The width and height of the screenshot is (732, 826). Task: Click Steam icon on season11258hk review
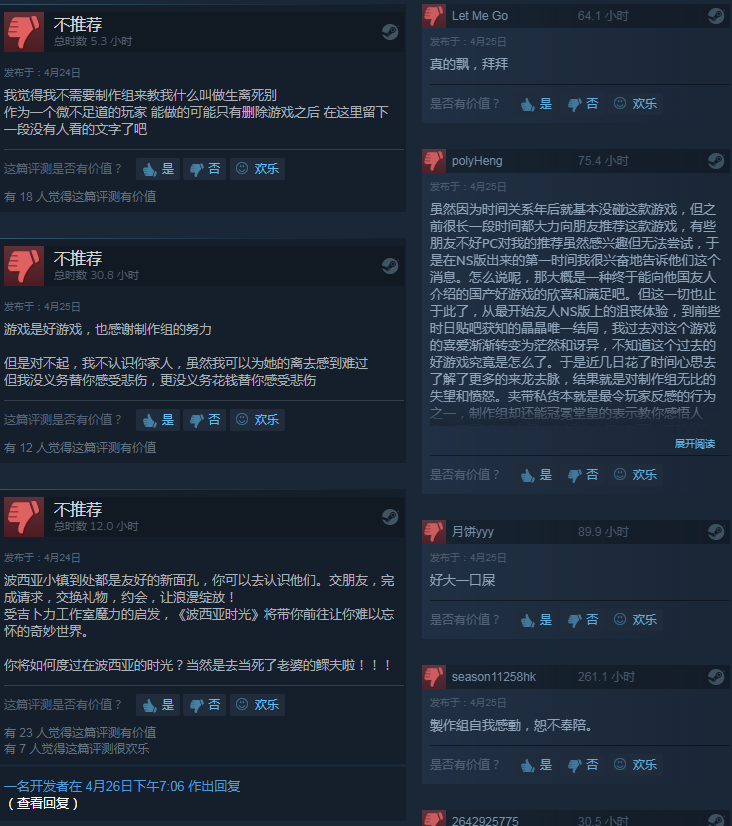click(716, 676)
